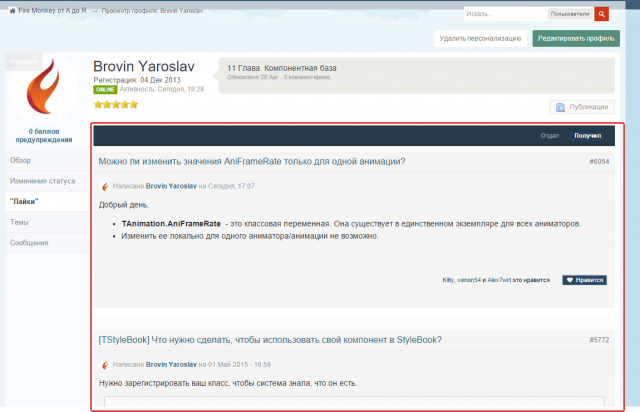640x412 pixels.
Task: Open topic about AniFrameRate animation
Action: point(252,162)
